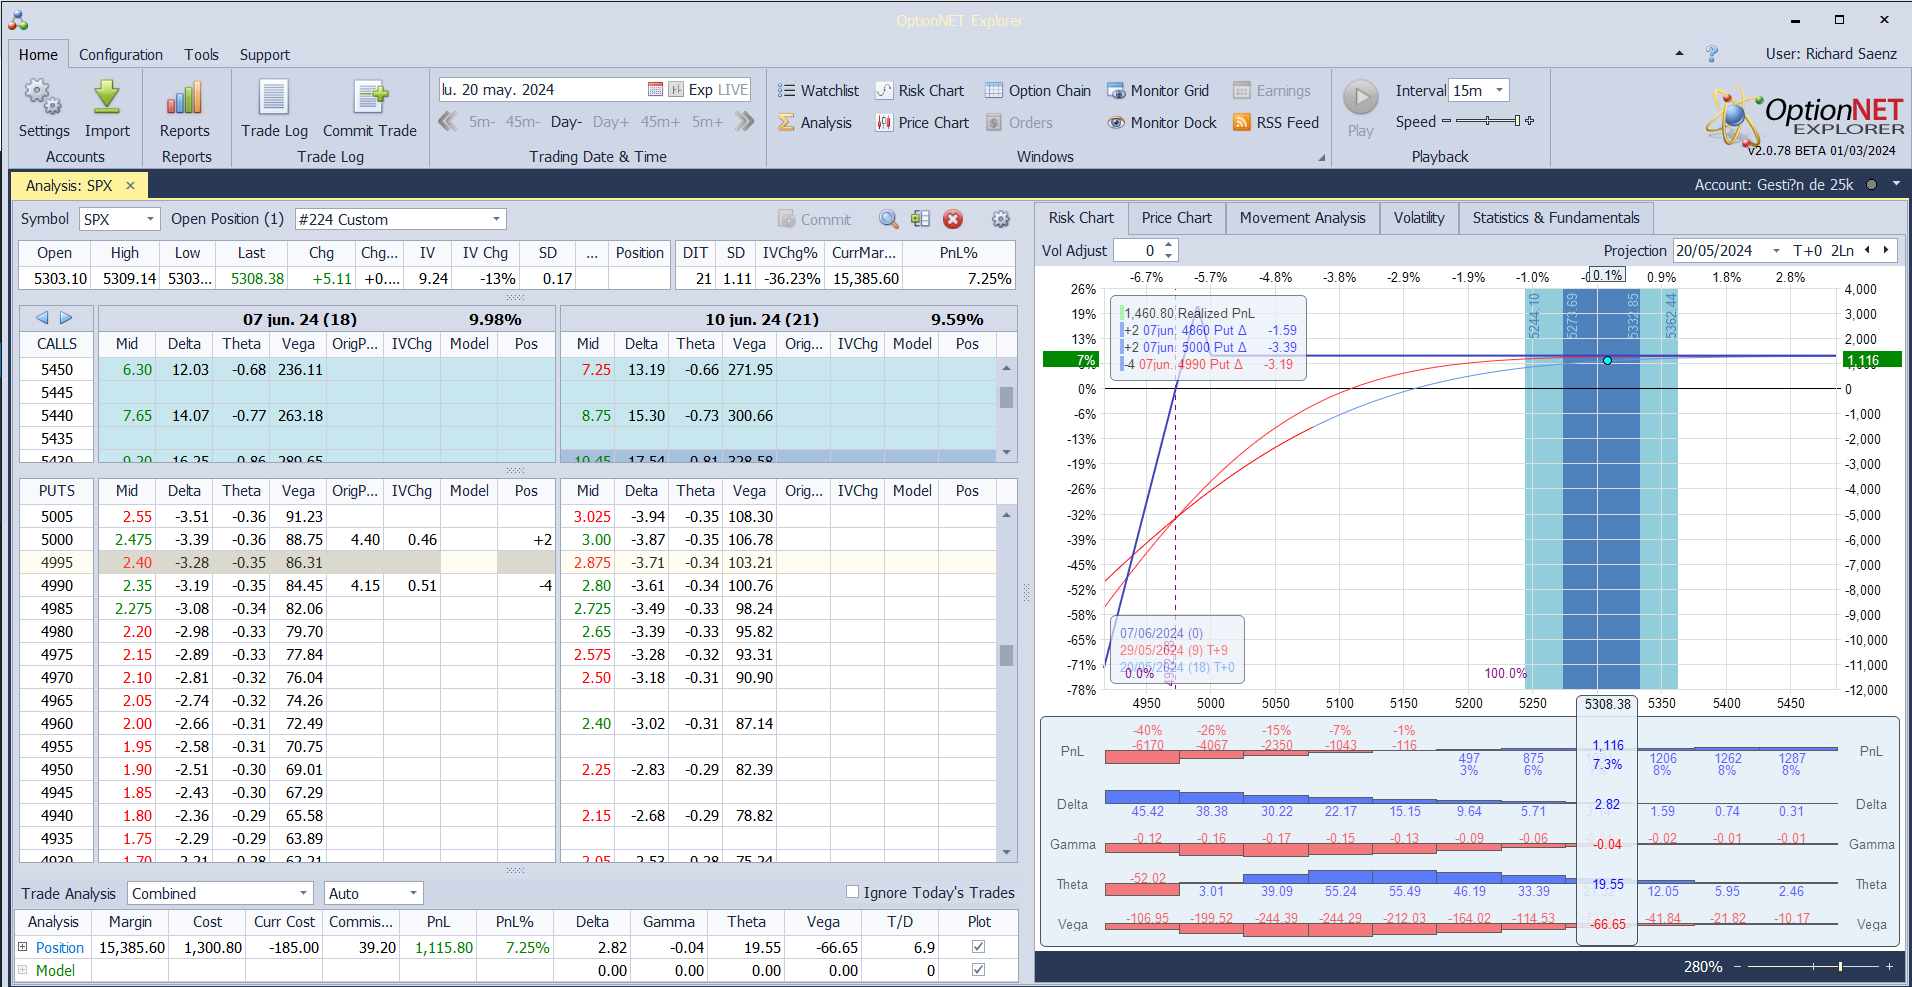Go to previous expiration with left arrow
Screen dimensions: 1912x987
tap(42, 318)
